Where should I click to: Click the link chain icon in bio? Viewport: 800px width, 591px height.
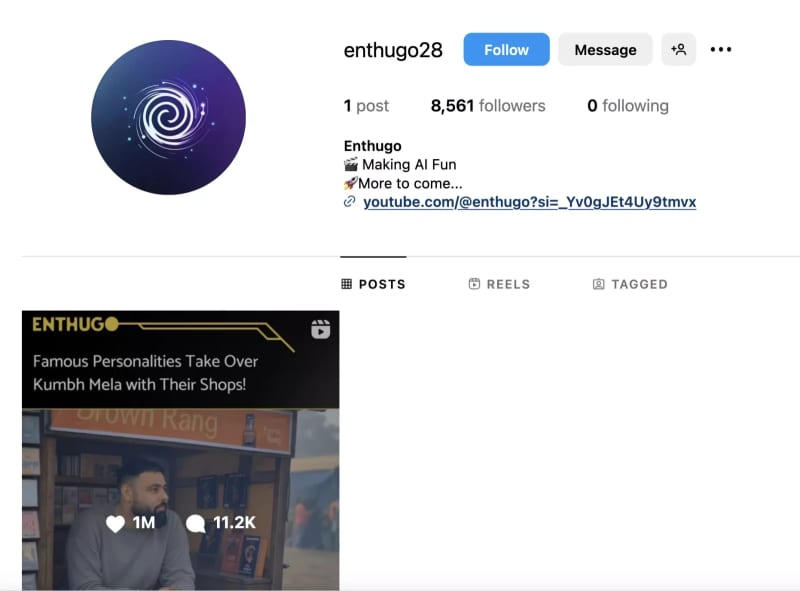(349, 202)
